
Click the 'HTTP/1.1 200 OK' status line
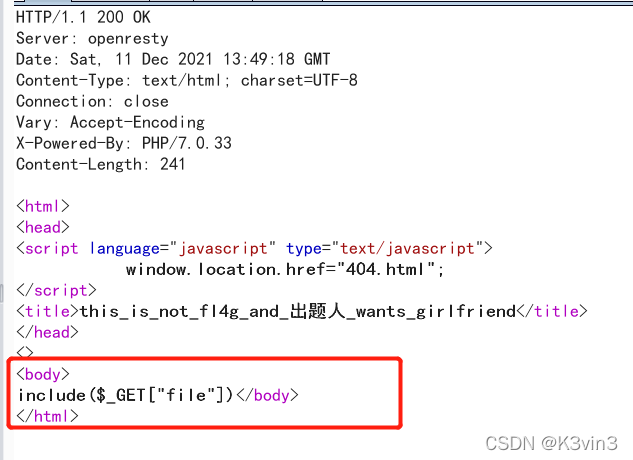point(83,17)
